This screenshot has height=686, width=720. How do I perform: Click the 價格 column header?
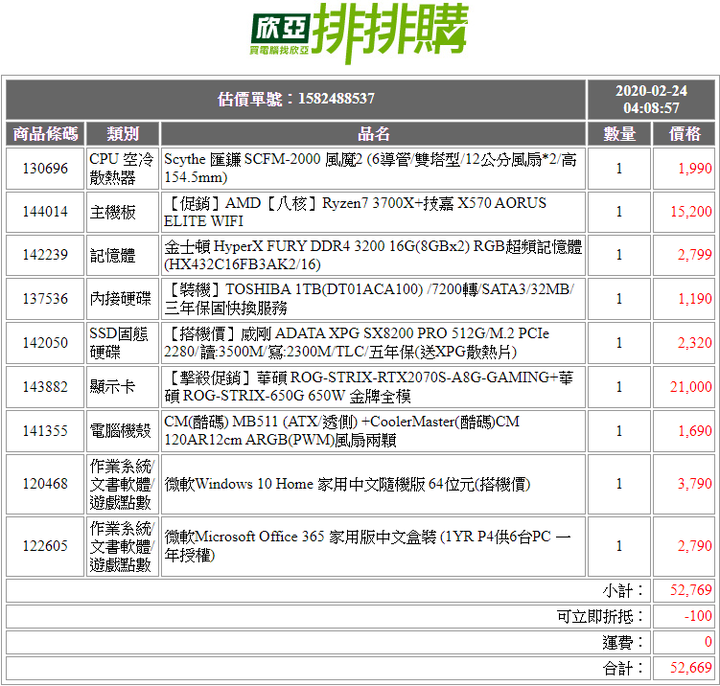point(684,134)
